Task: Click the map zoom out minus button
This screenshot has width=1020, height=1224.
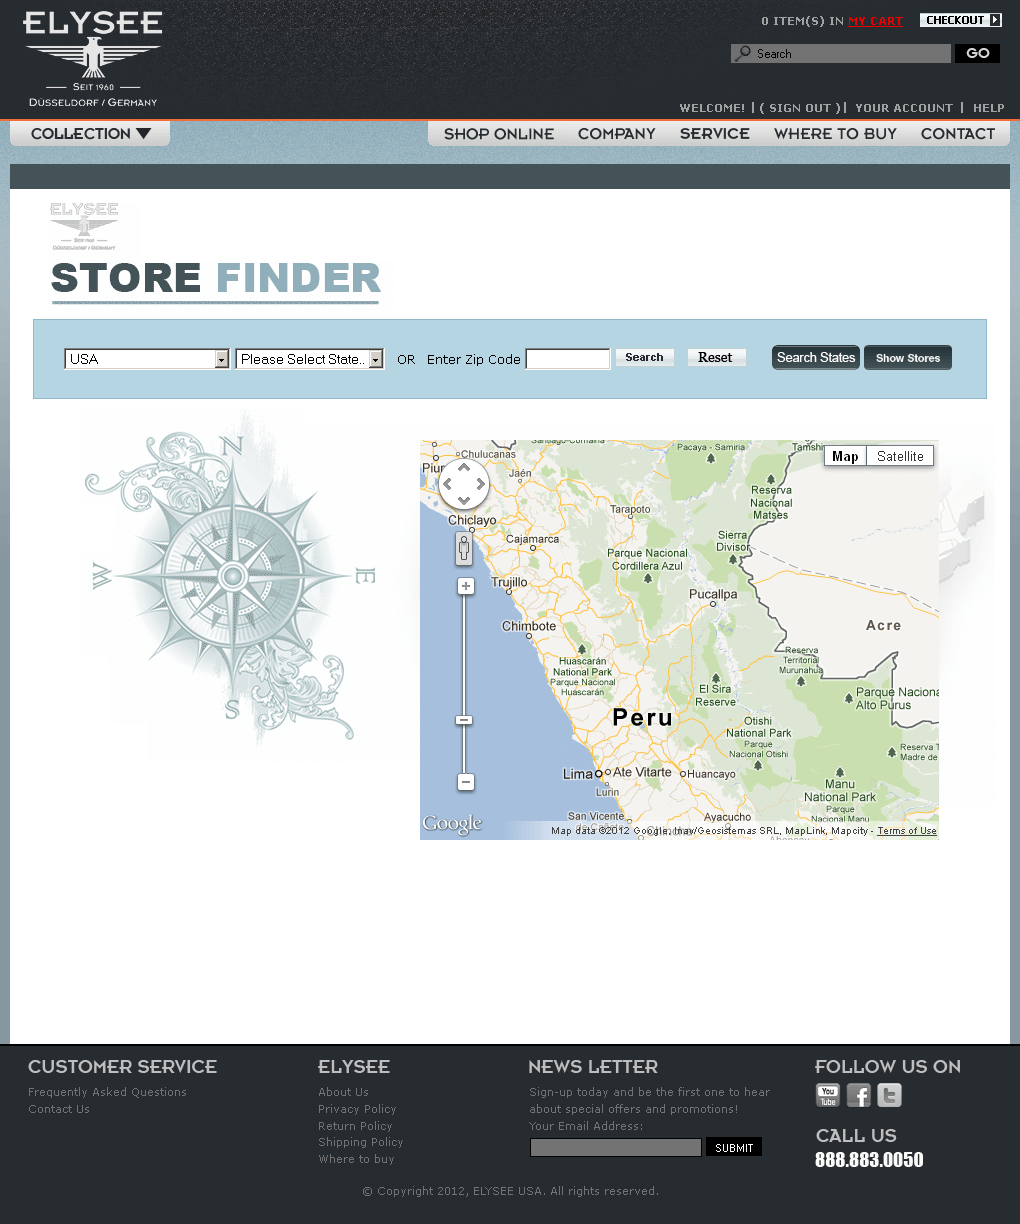Action: 465,782
